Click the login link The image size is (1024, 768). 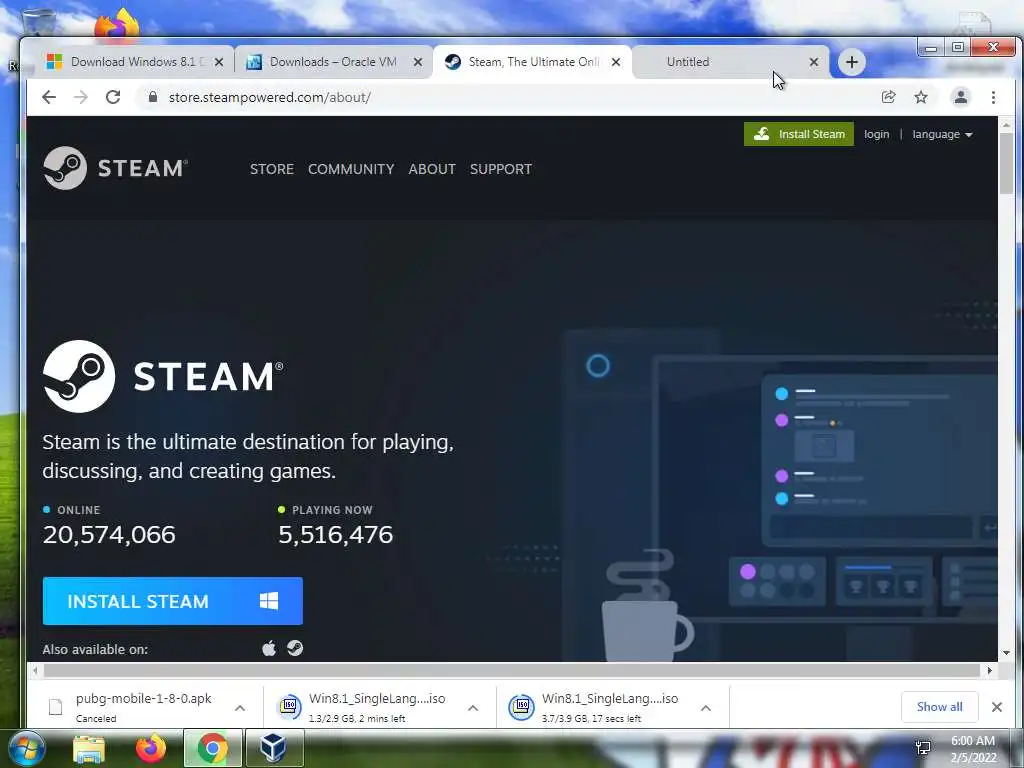click(876, 135)
